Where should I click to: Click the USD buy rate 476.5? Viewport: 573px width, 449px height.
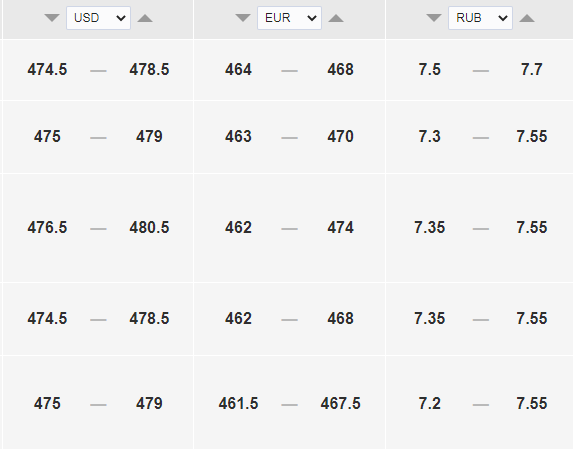(47, 228)
